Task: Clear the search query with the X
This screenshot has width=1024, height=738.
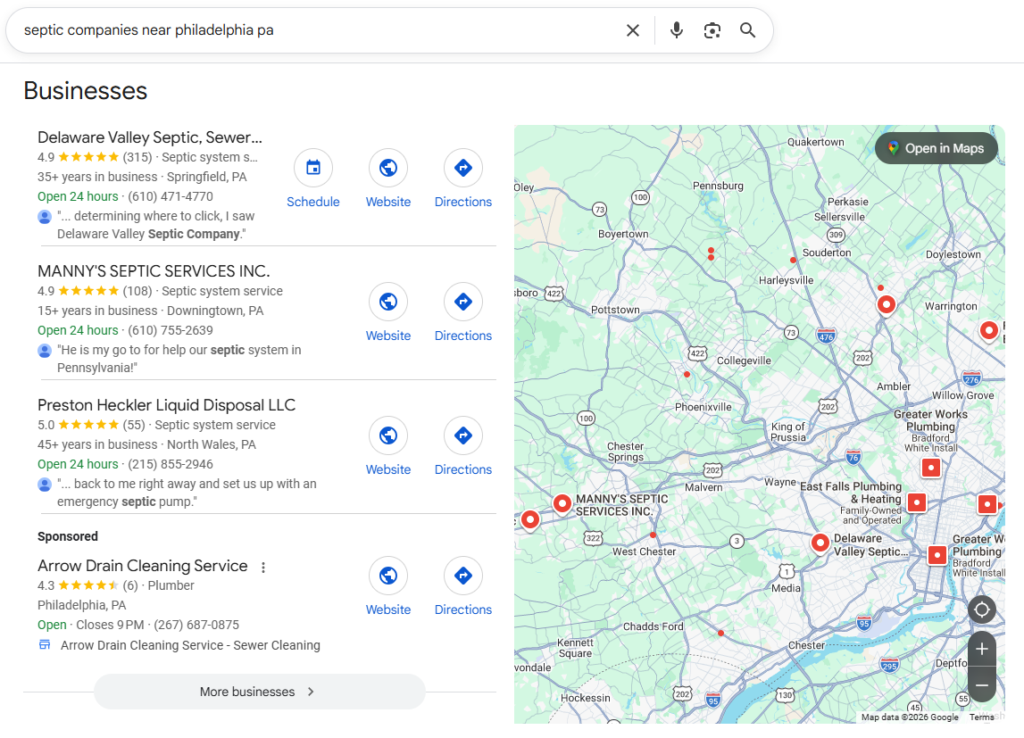Action: pyautogui.click(x=632, y=30)
